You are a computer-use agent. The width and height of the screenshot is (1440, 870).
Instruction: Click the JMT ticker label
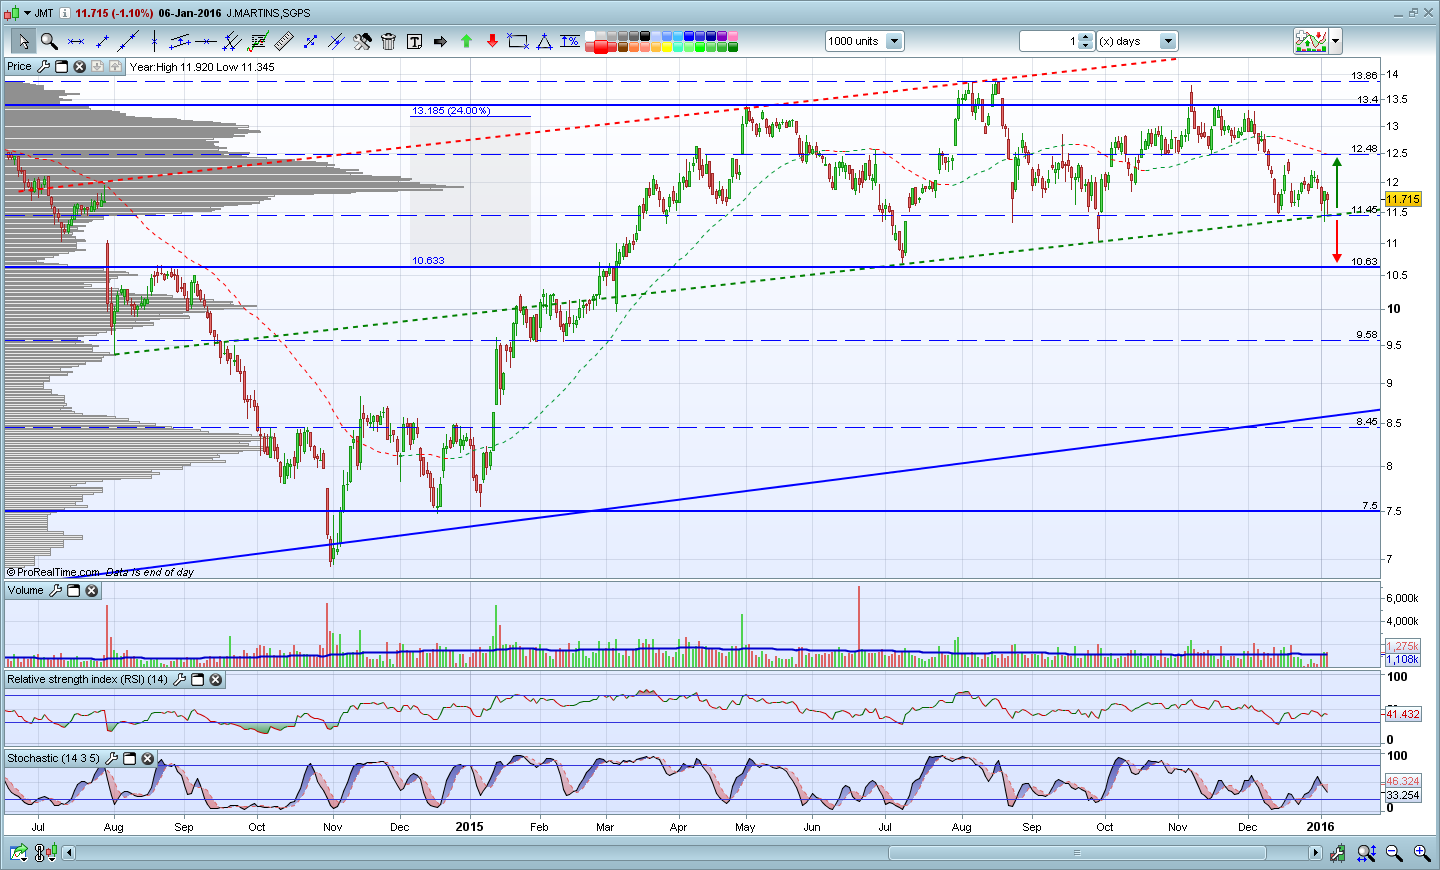point(44,13)
